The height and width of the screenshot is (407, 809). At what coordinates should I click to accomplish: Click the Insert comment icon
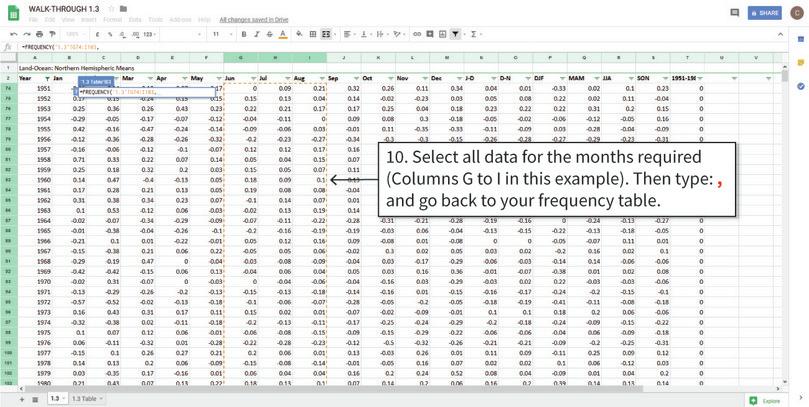point(430,34)
